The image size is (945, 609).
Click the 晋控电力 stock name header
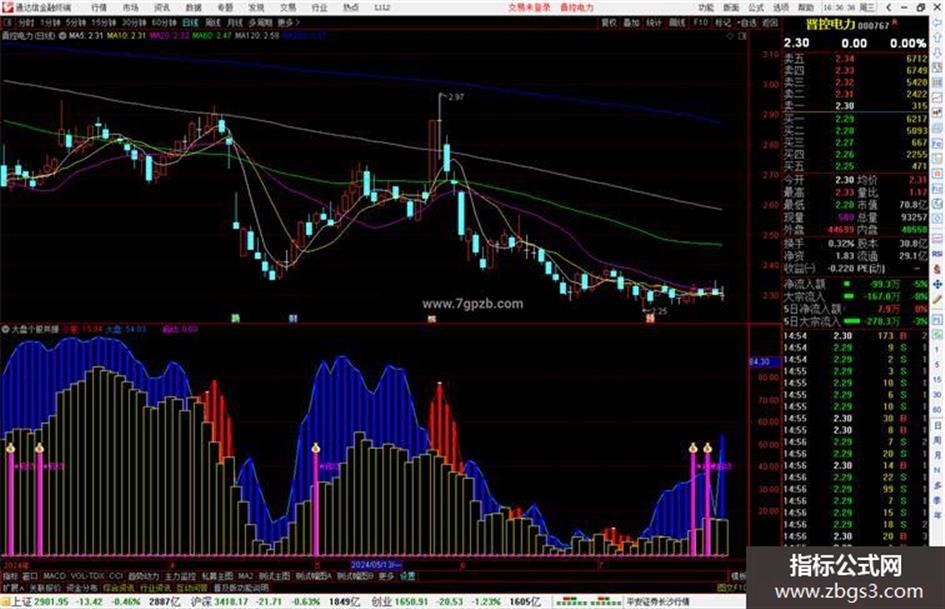coord(830,25)
